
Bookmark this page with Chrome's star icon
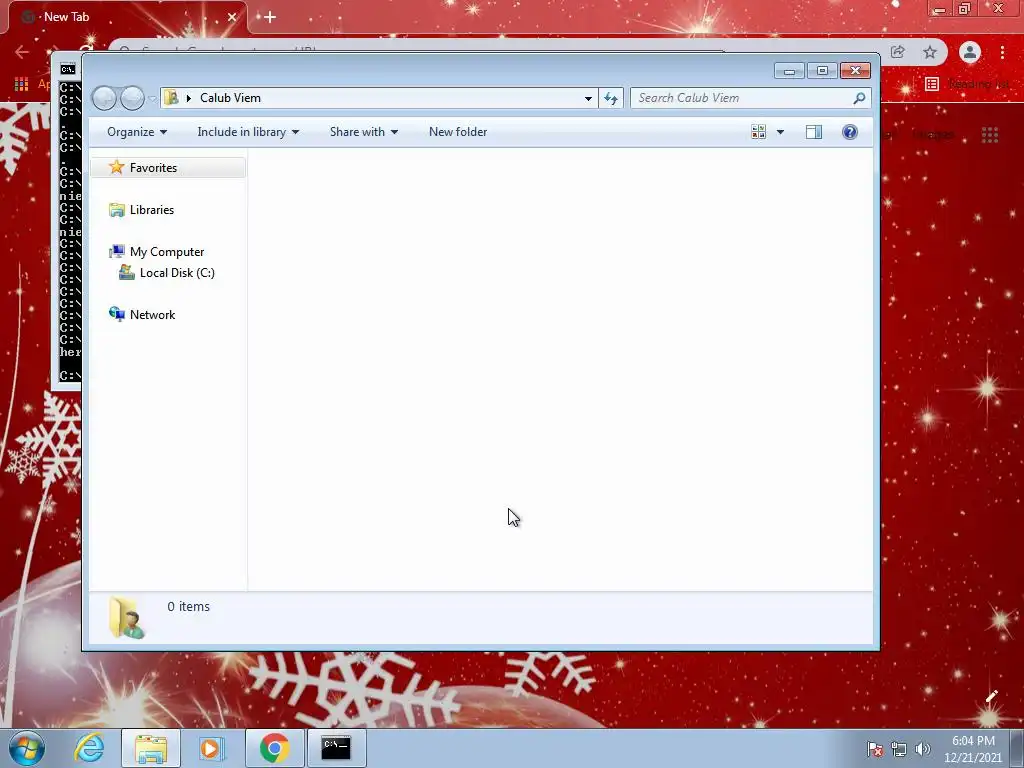pyautogui.click(x=930, y=52)
